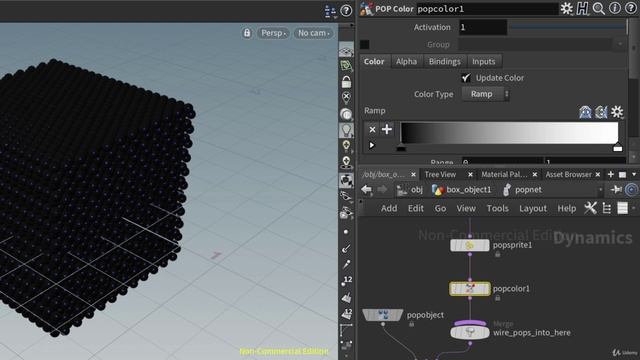Viewport: 640px width, 360px height.
Task: Open the Persp view menu
Action: 273,33
